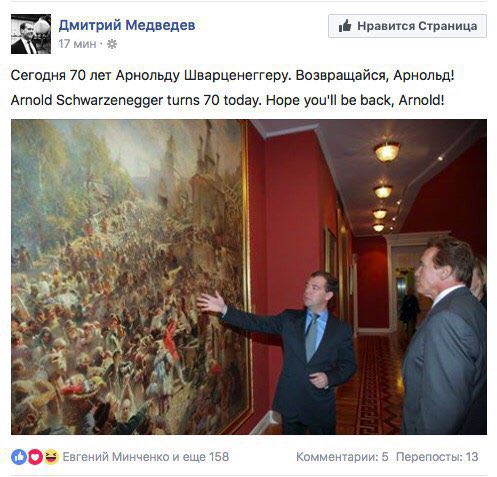Click the Russian post text line
497x477 pixels.
tap(232, 76)
